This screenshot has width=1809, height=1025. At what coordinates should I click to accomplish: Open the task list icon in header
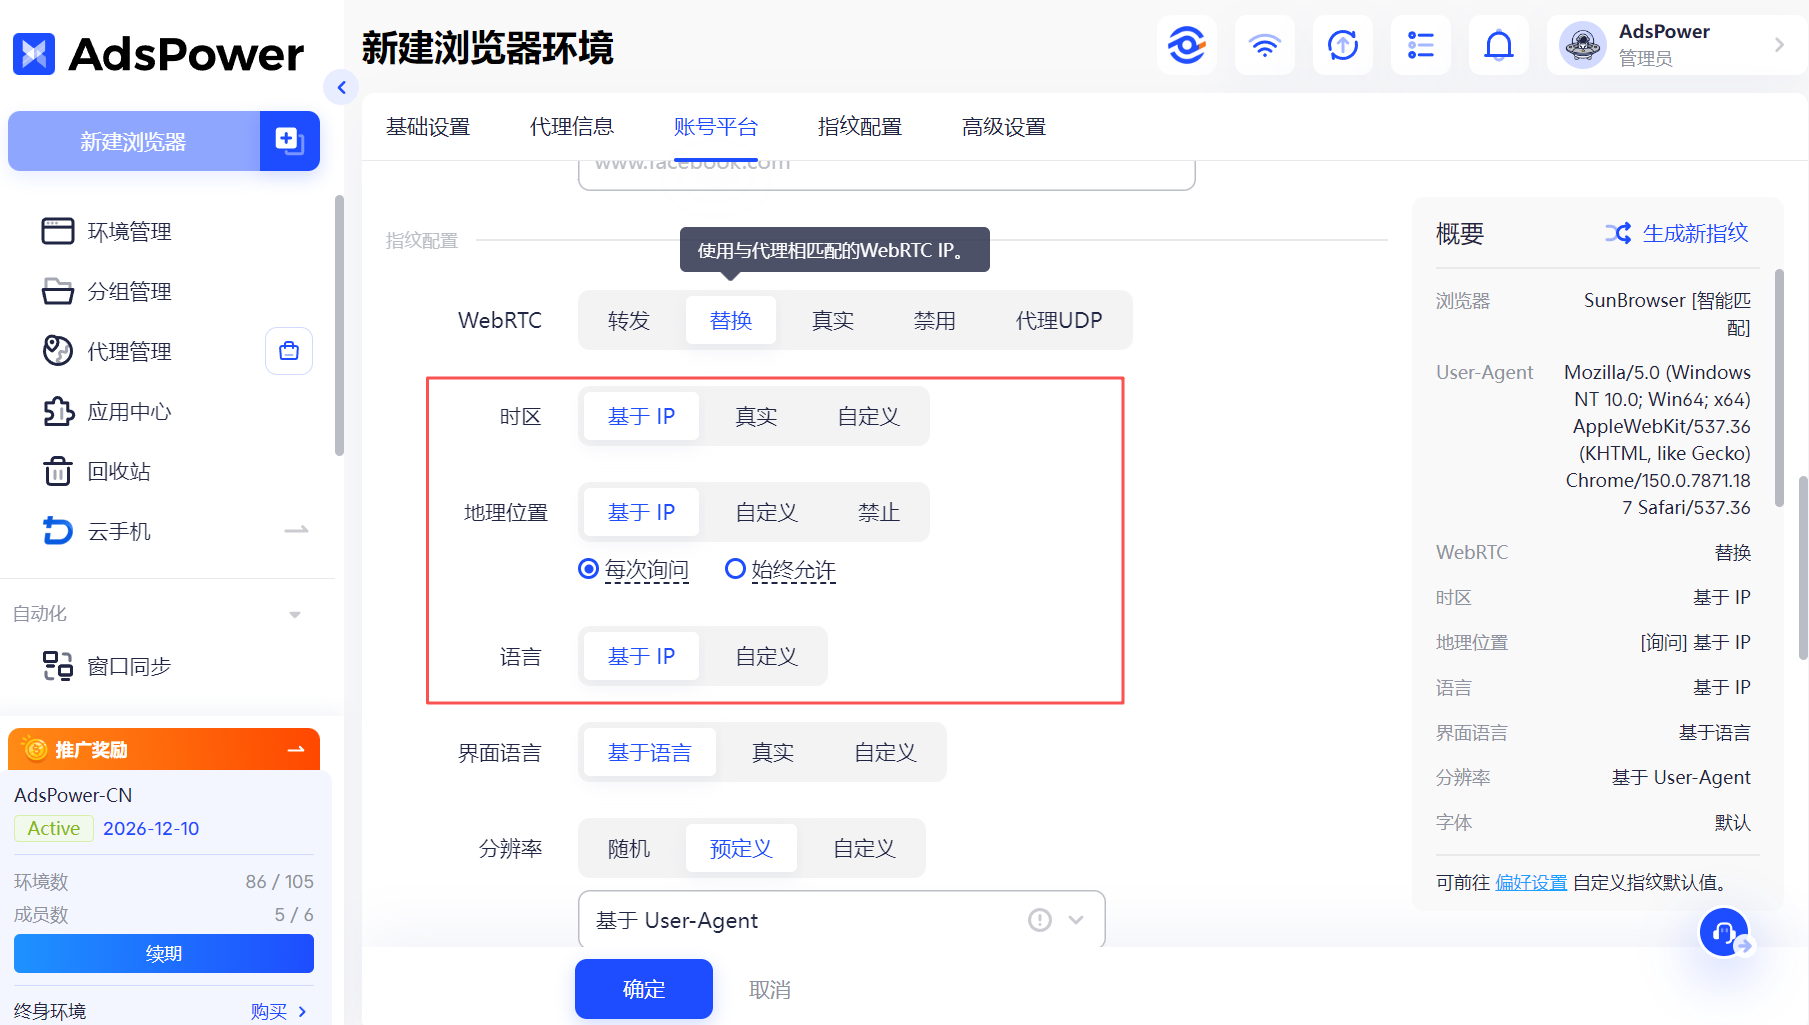1421,45
